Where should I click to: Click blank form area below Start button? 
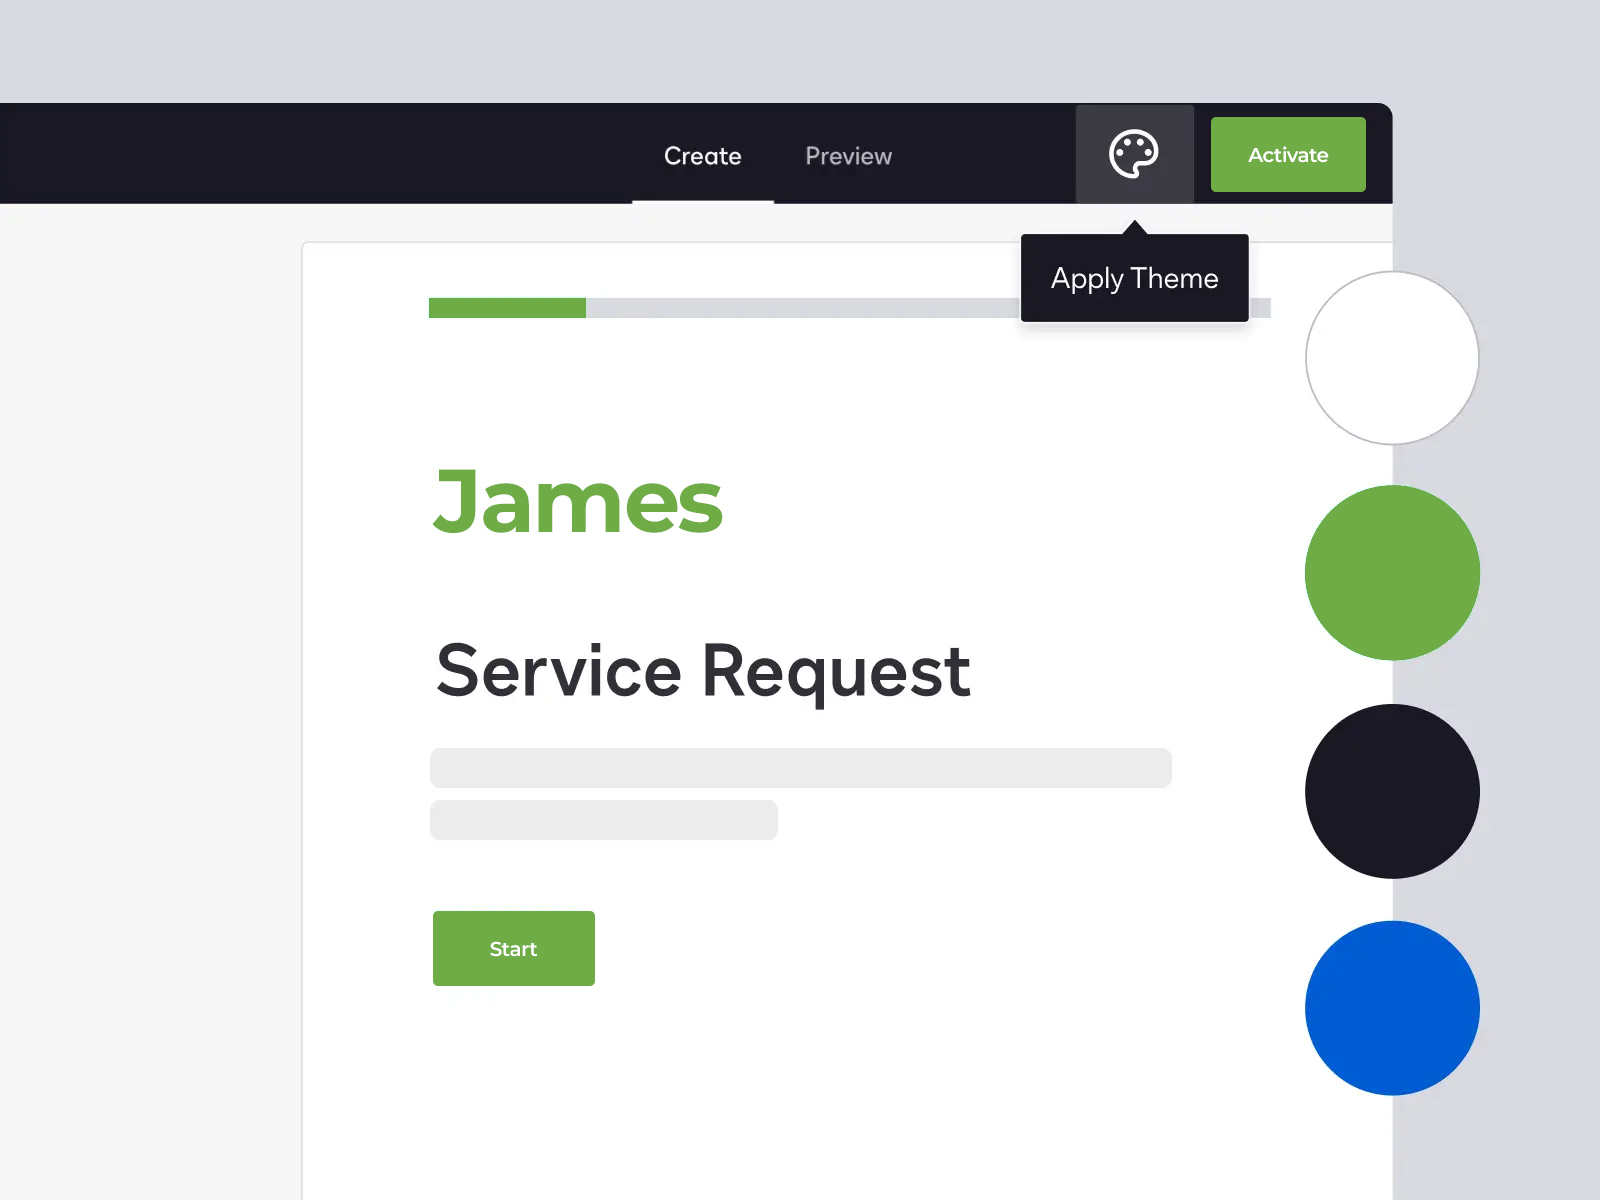[800, 1090]
